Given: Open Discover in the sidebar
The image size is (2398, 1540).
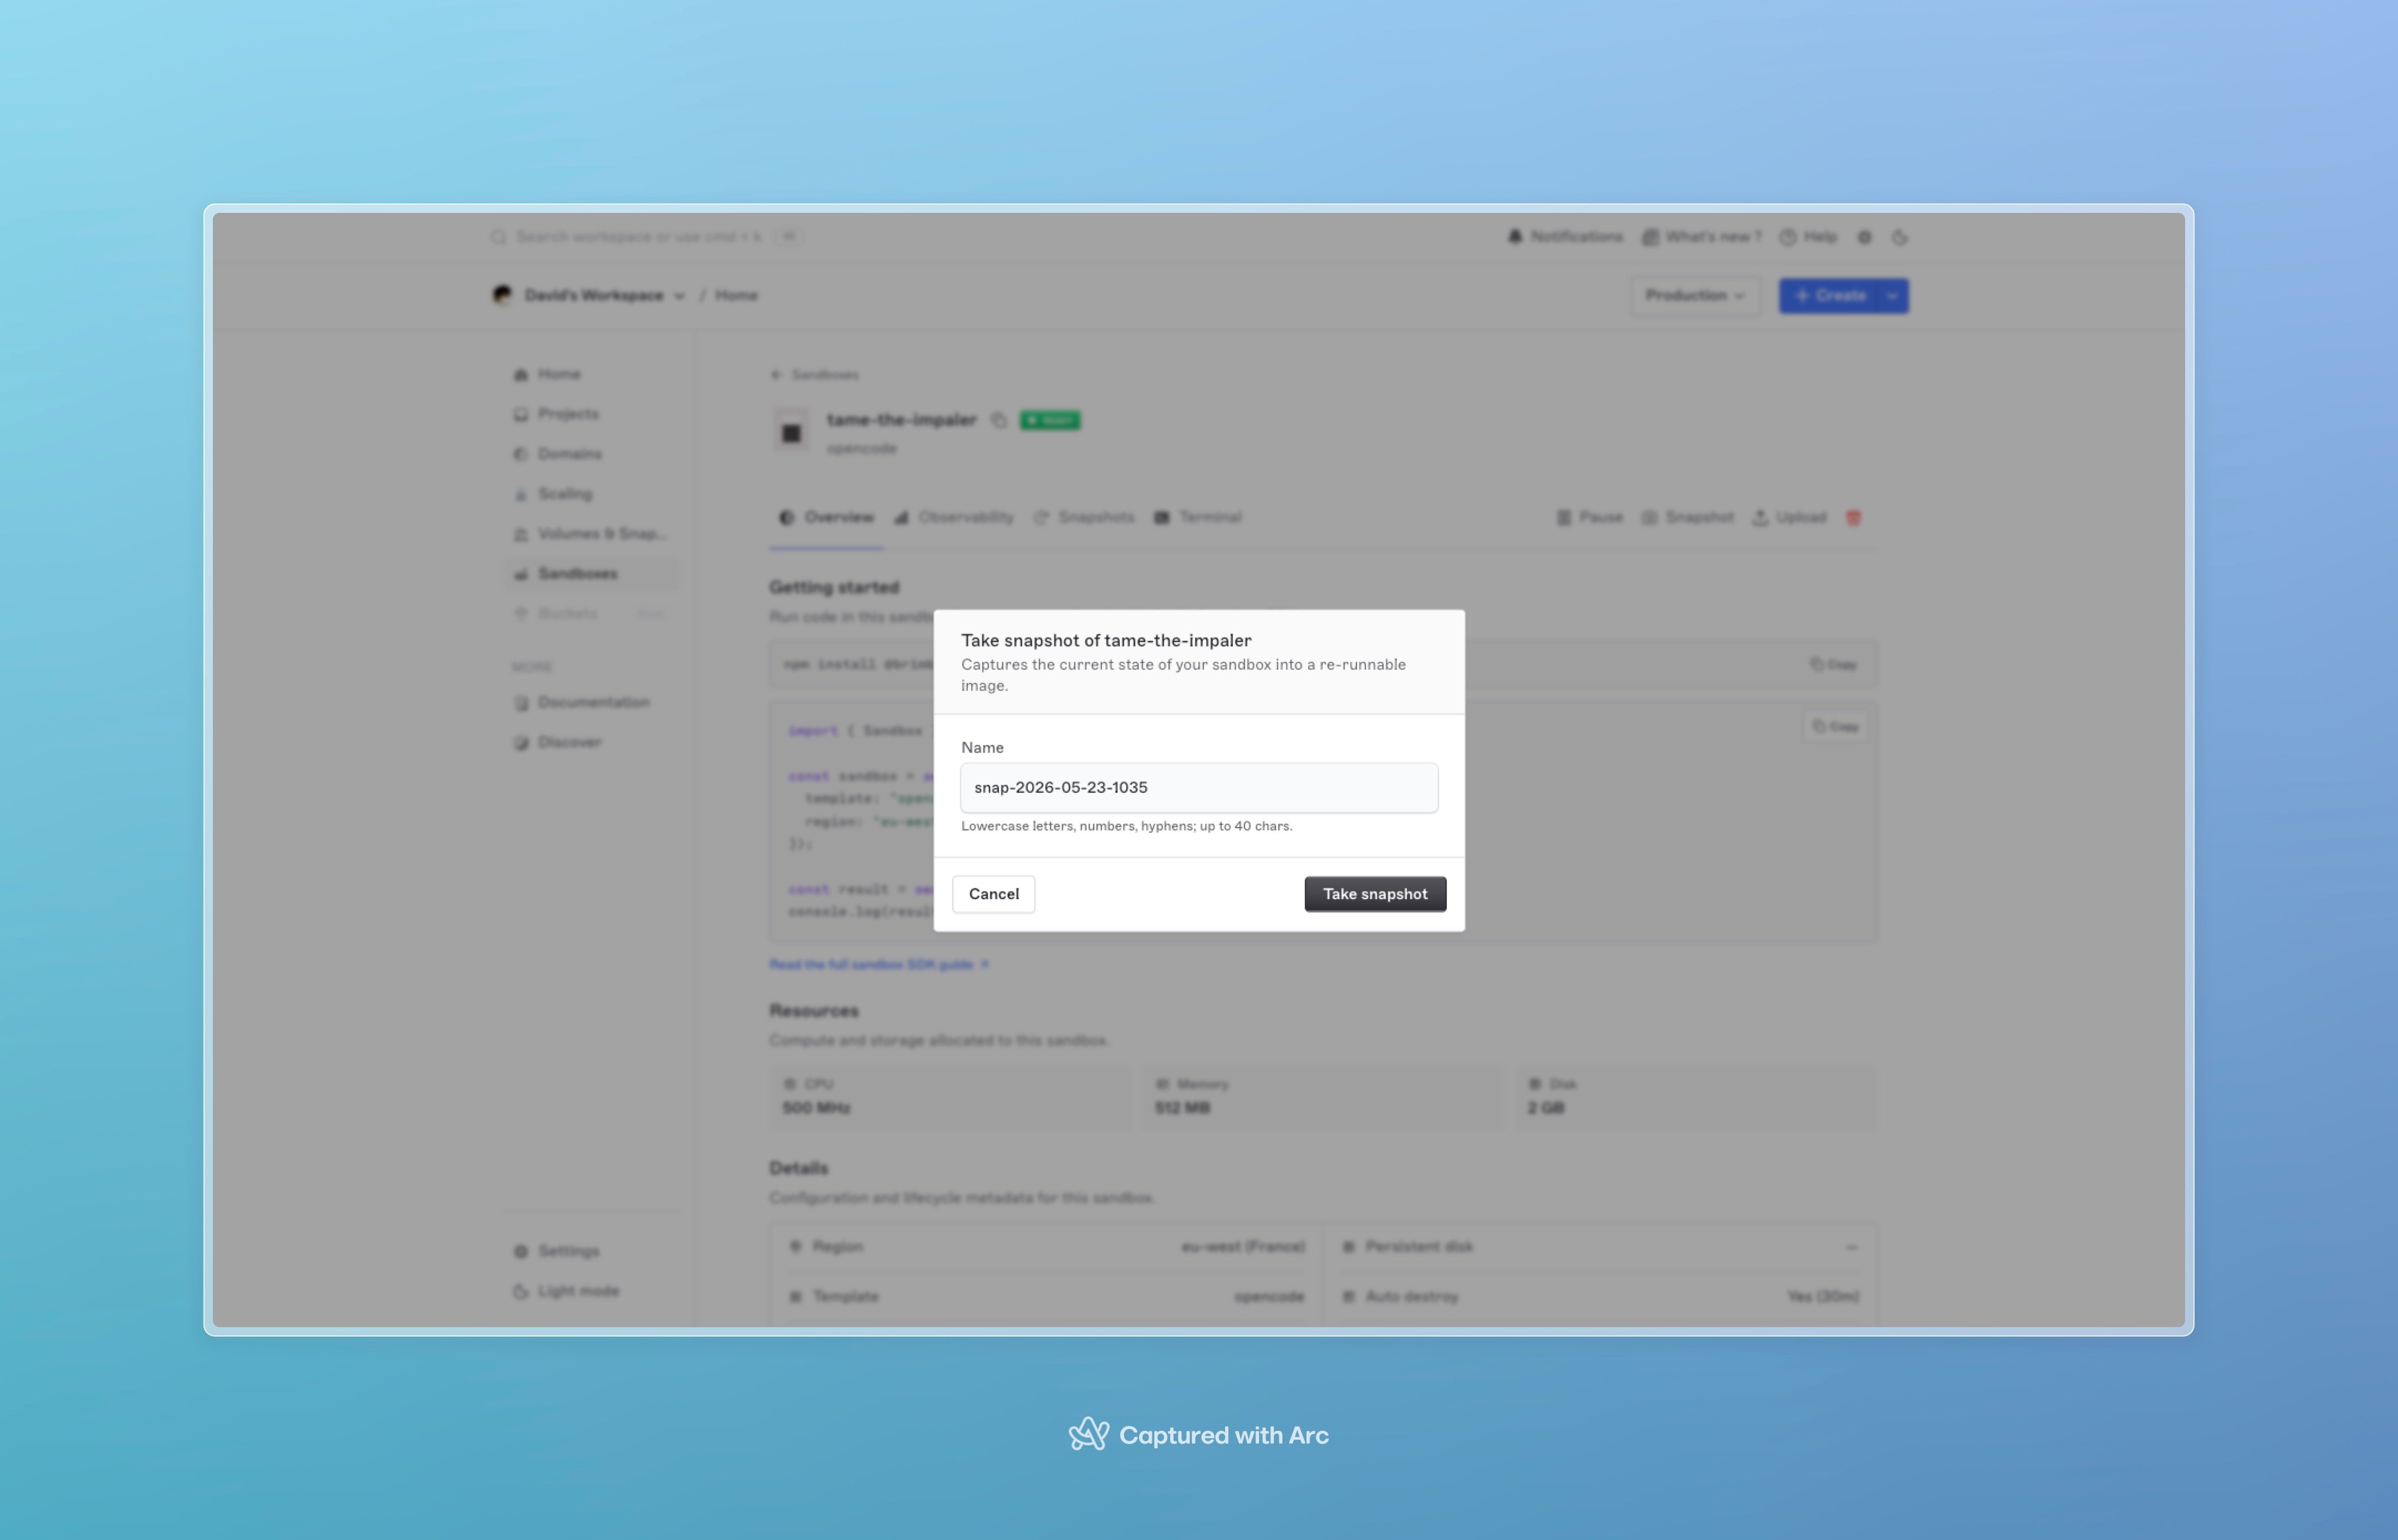Looking at the screenshot, I should (x=592, y=742).
